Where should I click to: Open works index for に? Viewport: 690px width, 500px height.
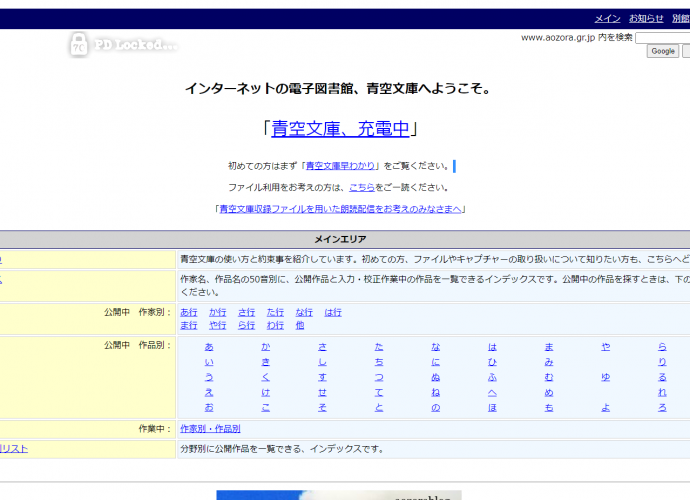(436, 362)
